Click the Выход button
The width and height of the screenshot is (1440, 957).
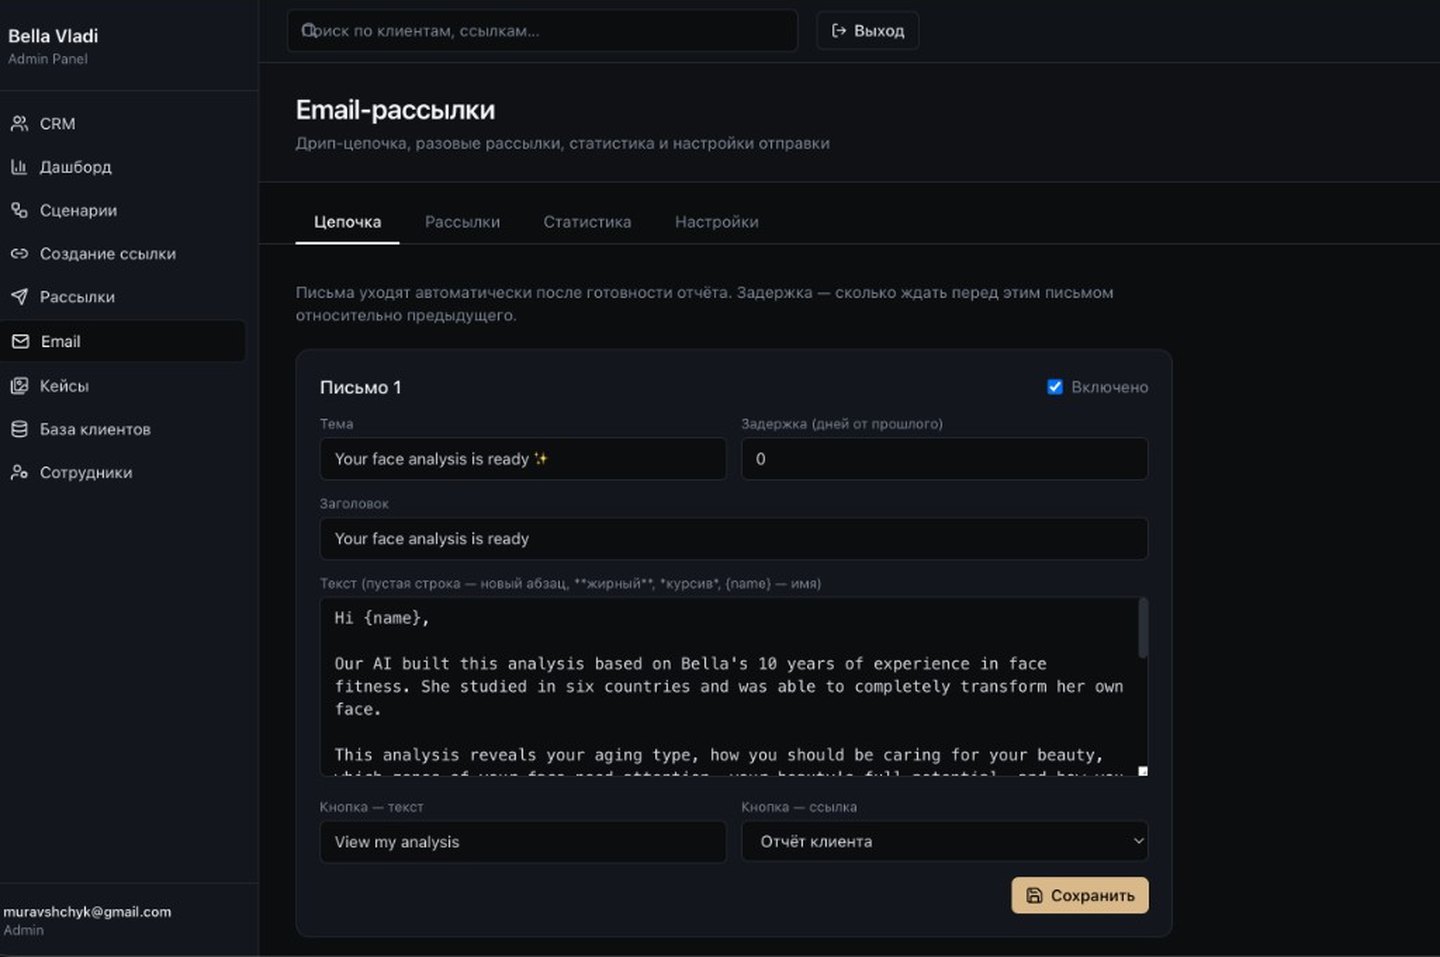pos(868,31)
